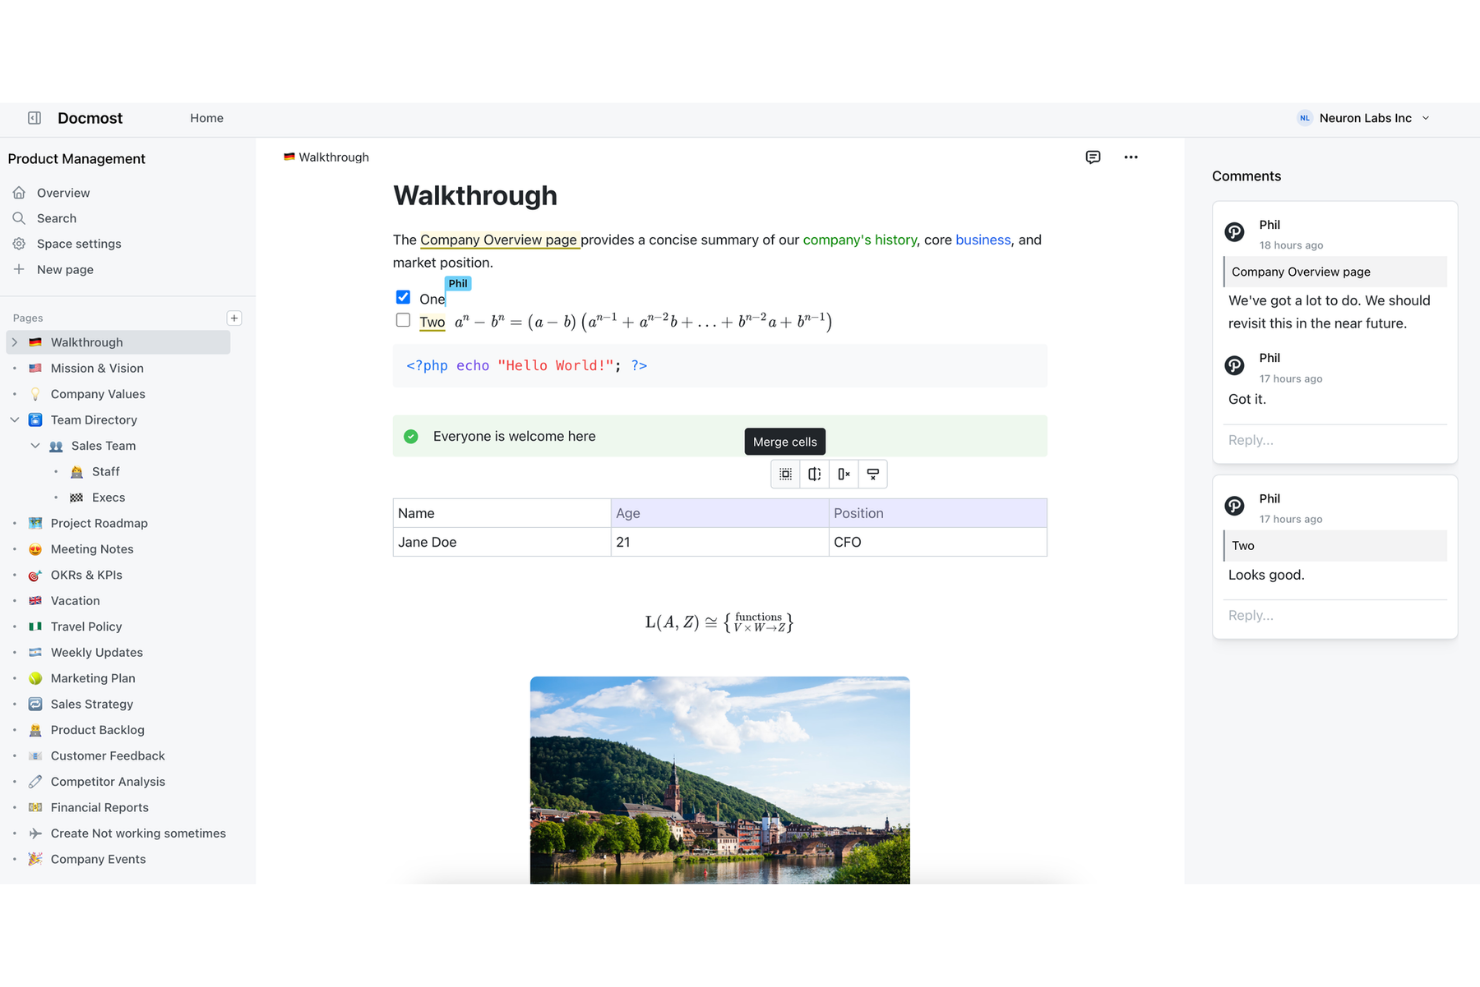Click the gear icon for Space settings
The width and height of the screenshot is (1480, 987).
(x=19, y=244)
